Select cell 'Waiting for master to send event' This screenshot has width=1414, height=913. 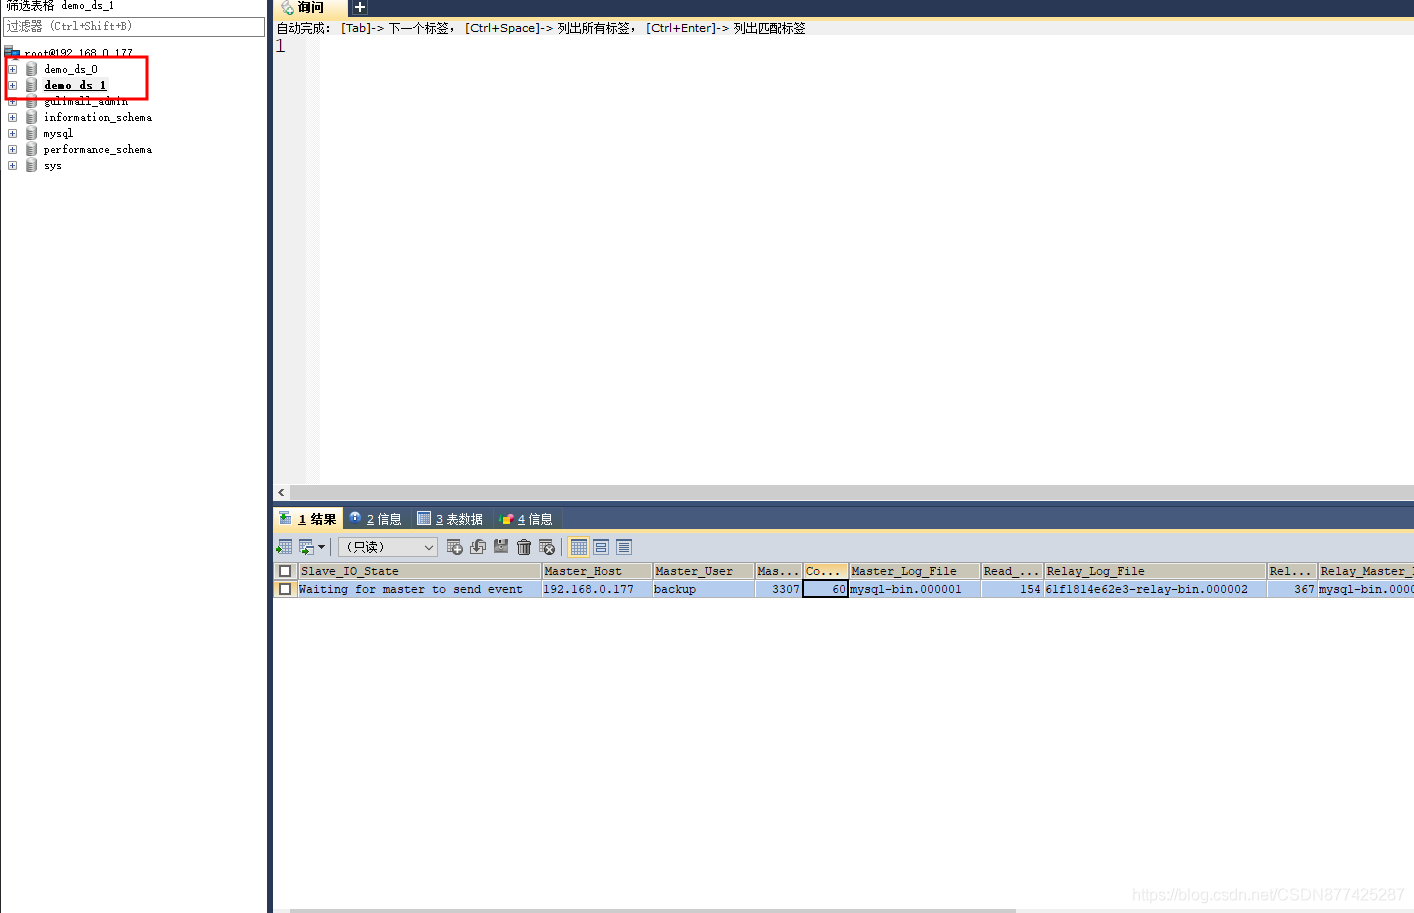pos(419,589)
